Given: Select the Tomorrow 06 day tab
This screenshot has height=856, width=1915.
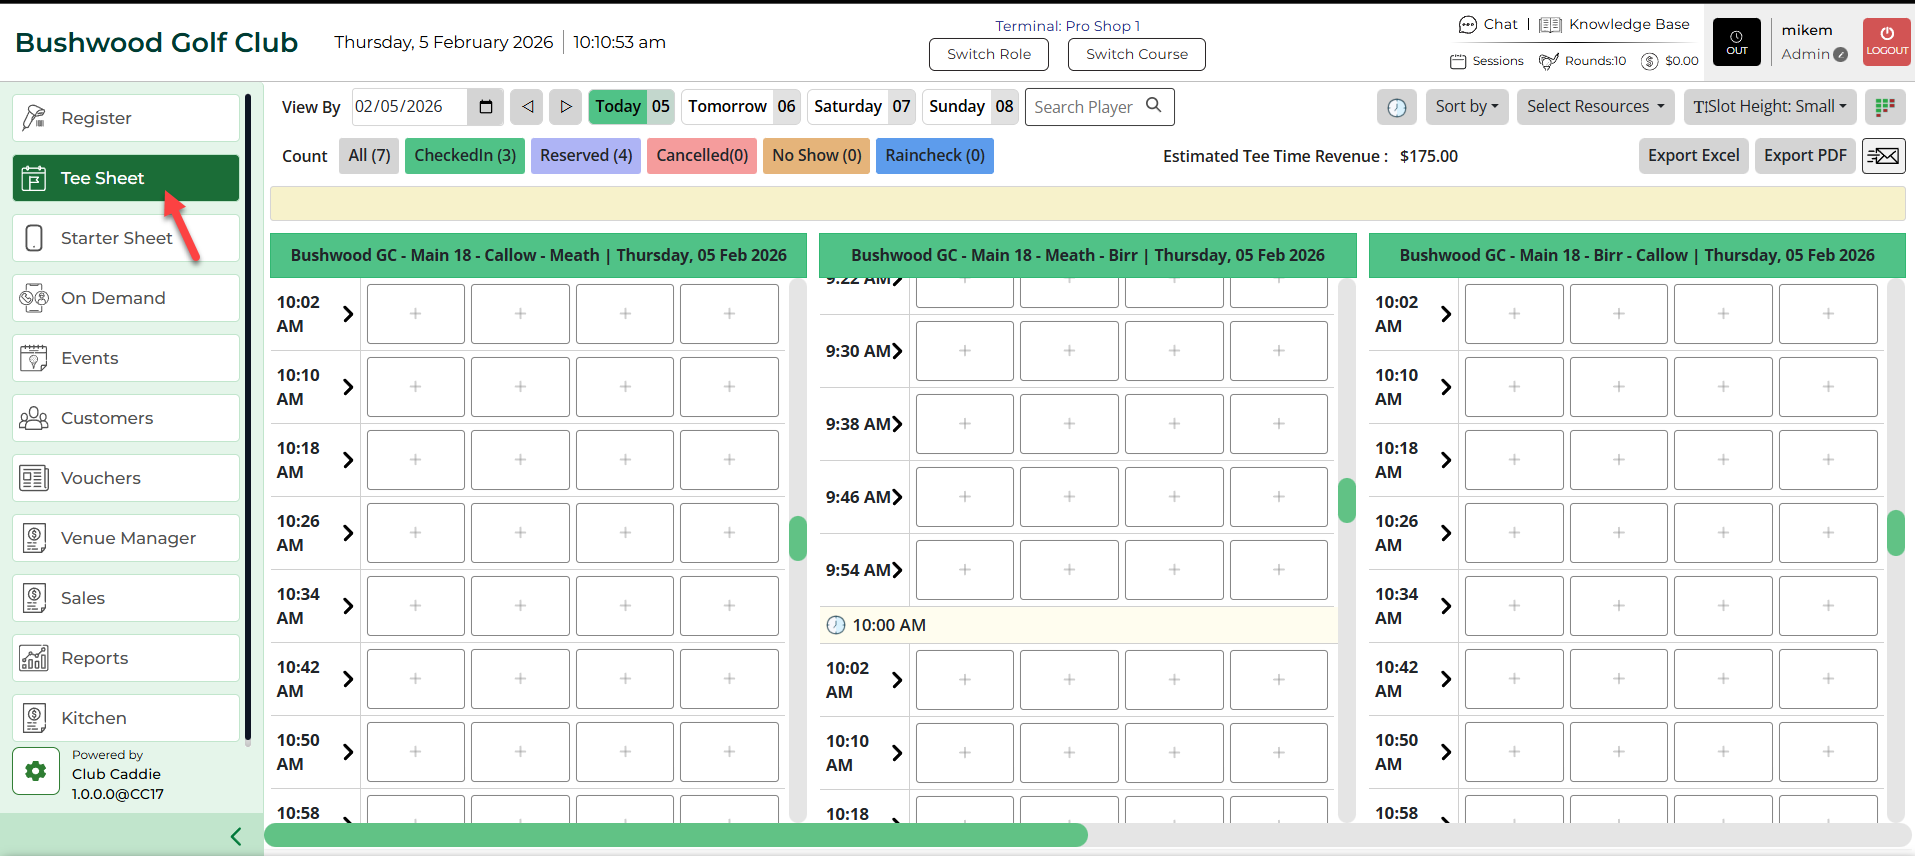Looking at the screenshot, I should coord(741,107).
